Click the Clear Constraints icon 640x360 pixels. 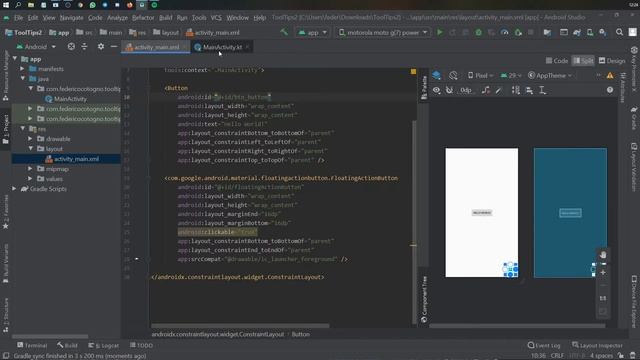coord(485,90)
